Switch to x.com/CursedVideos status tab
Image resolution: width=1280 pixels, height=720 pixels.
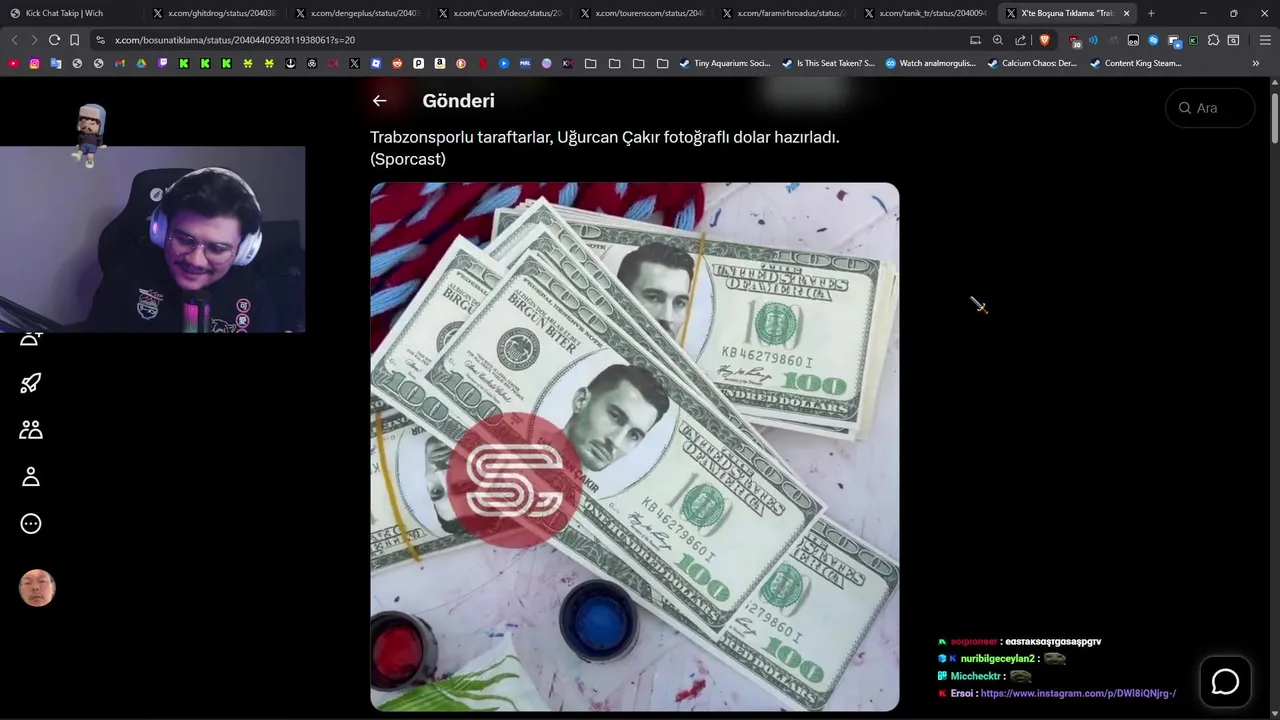pyautogui.click(x=499, y=13)
